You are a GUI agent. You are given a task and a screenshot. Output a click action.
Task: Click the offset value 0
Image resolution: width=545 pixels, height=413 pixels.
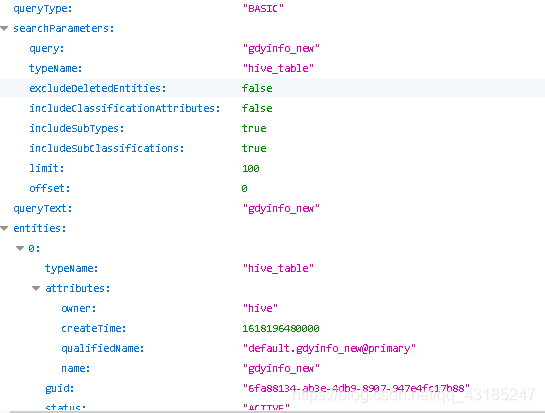click(244, 188)
